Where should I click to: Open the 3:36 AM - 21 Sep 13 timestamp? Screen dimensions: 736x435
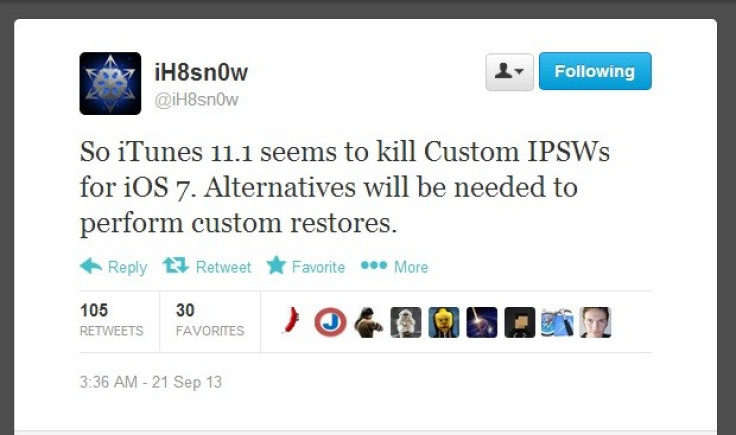tap(151, 382)
